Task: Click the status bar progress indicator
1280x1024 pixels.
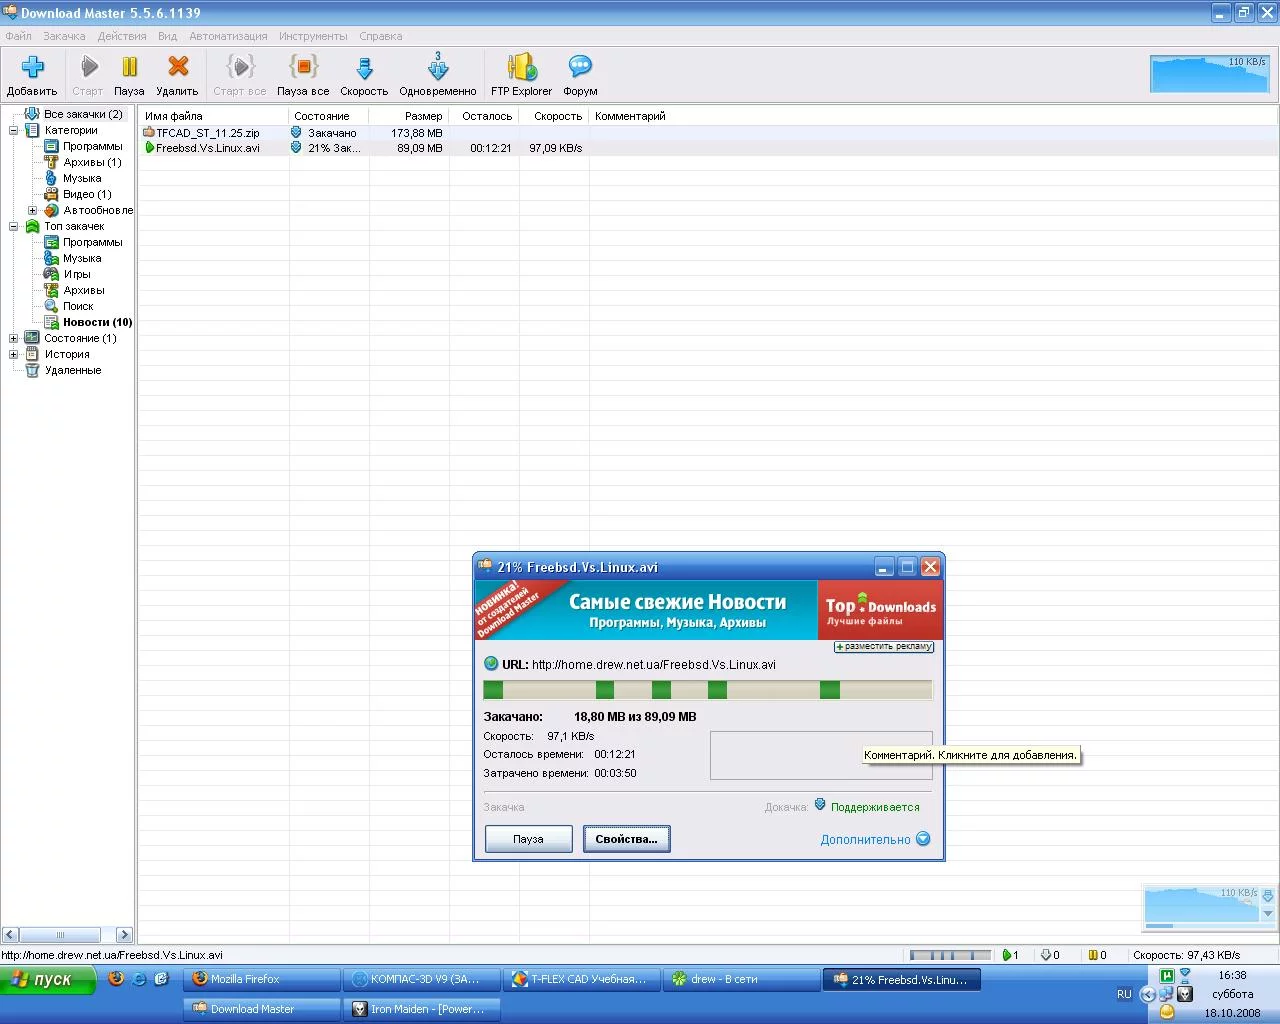Action: coord(950,955)
